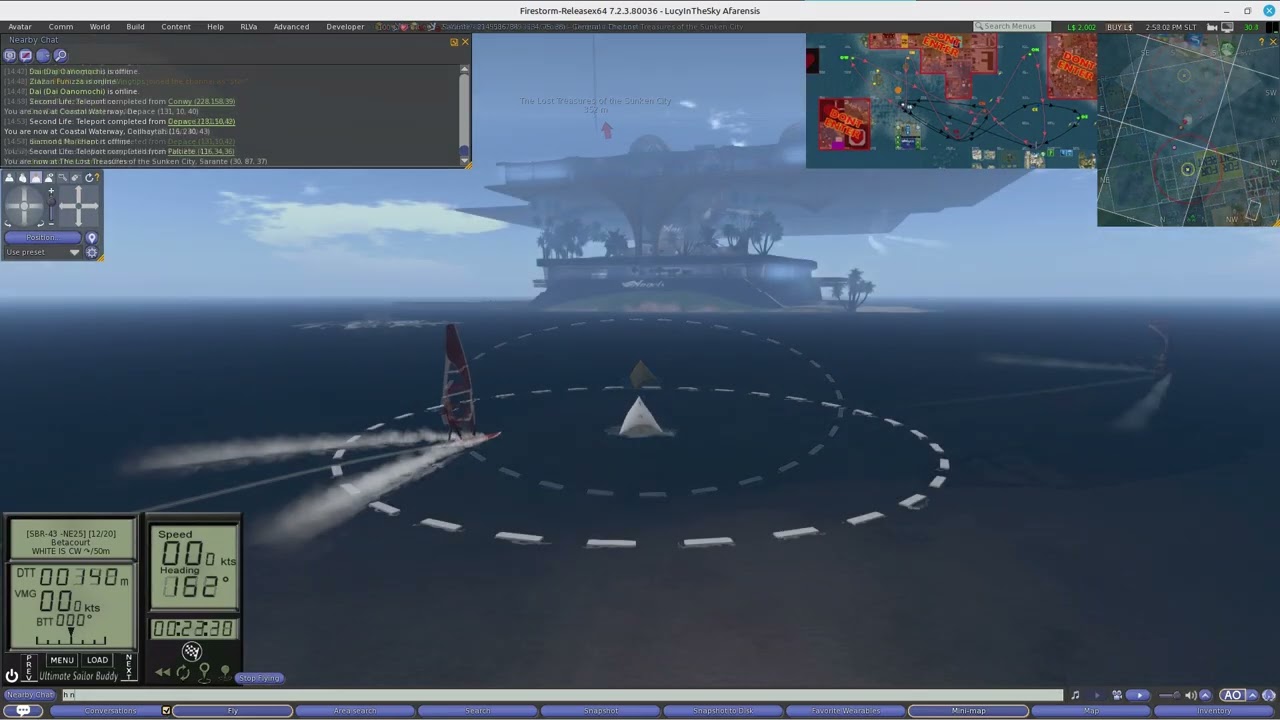1280x720 pixels.
Task: Click the camera orbit joystick
Action: (x=24, y=207)
